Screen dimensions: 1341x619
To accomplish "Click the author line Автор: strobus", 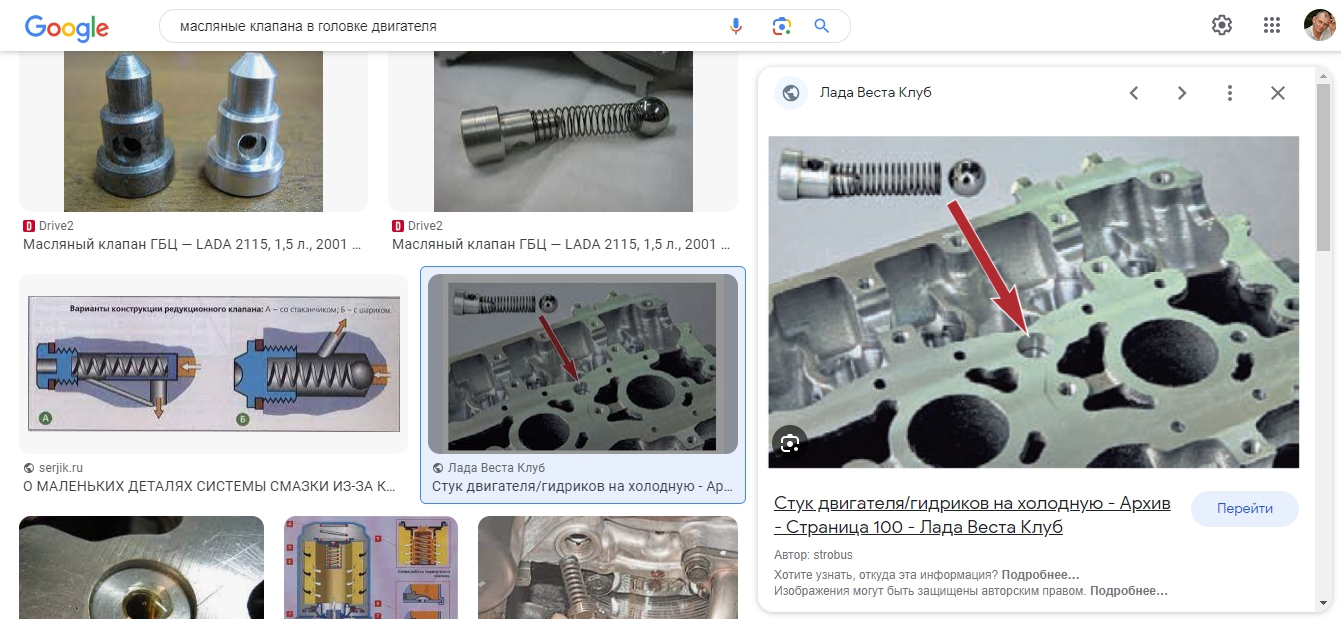I will (x=813, y=555).
